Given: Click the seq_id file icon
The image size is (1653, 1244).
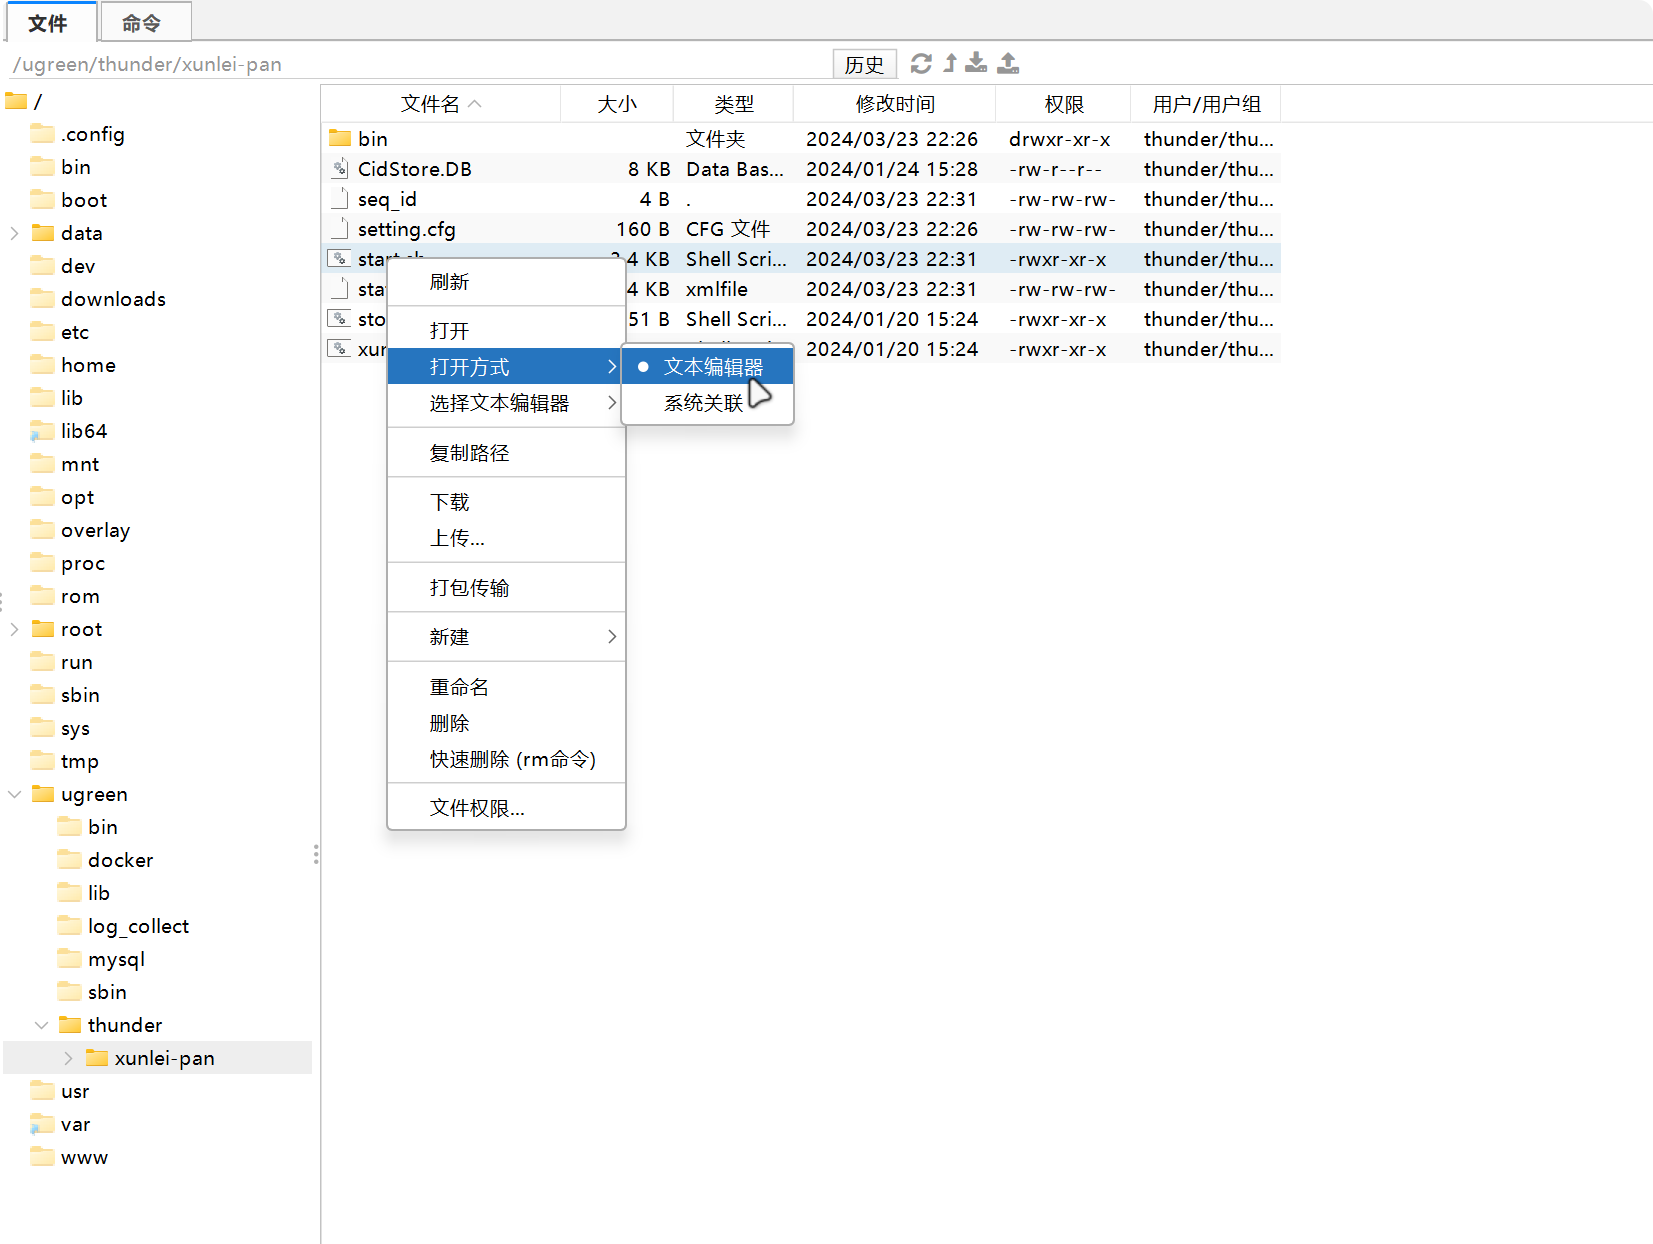Looking at the screenshot, I should [x=340, y=198].
